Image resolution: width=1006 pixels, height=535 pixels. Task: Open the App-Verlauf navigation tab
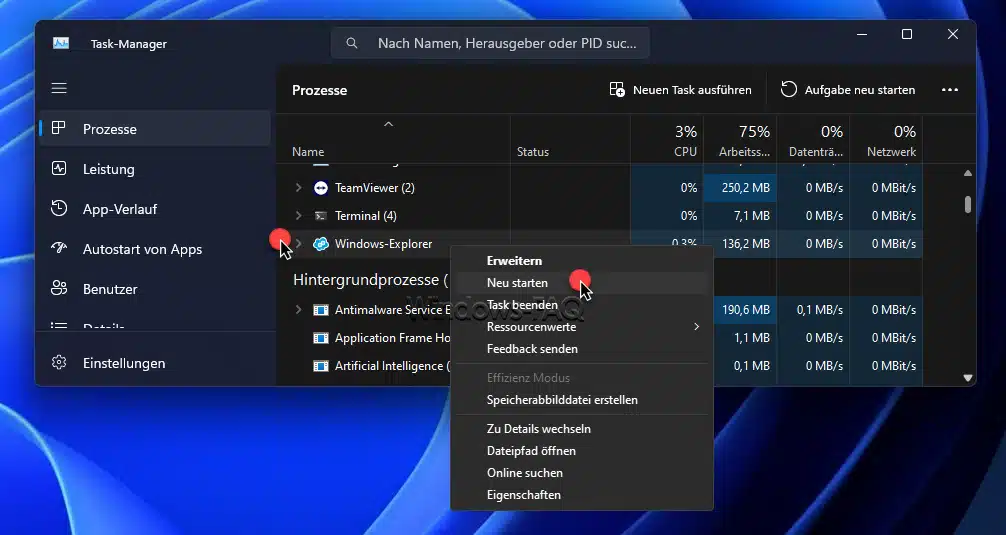click(x=155, y=208)
